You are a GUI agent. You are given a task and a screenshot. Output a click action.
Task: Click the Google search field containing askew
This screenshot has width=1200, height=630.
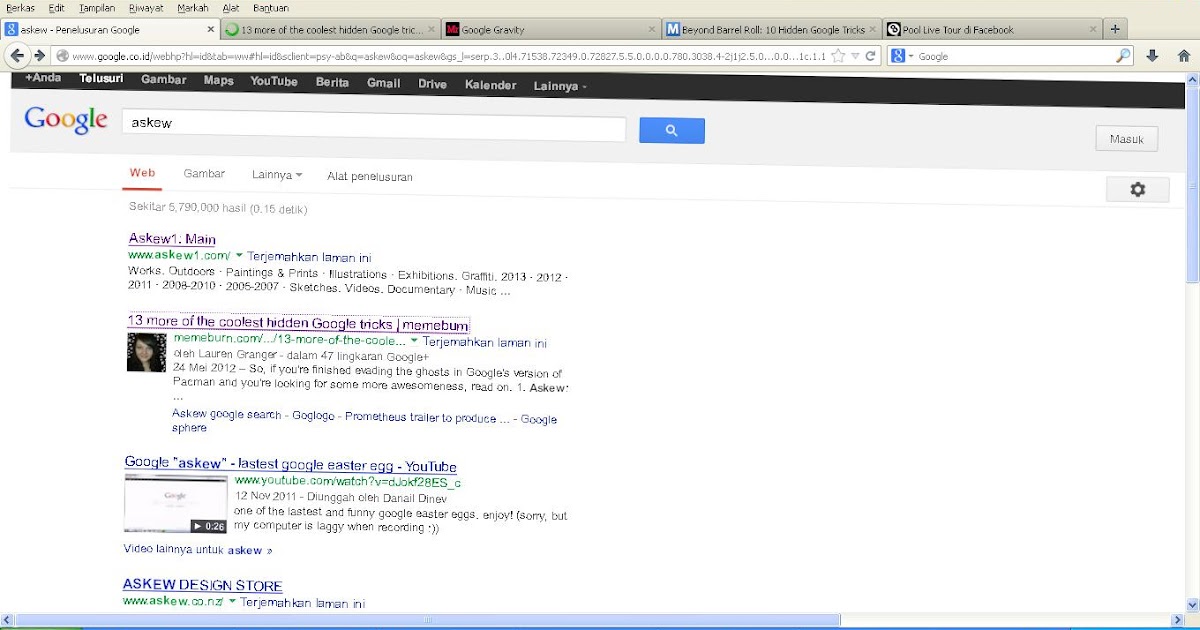coord(374,125)
